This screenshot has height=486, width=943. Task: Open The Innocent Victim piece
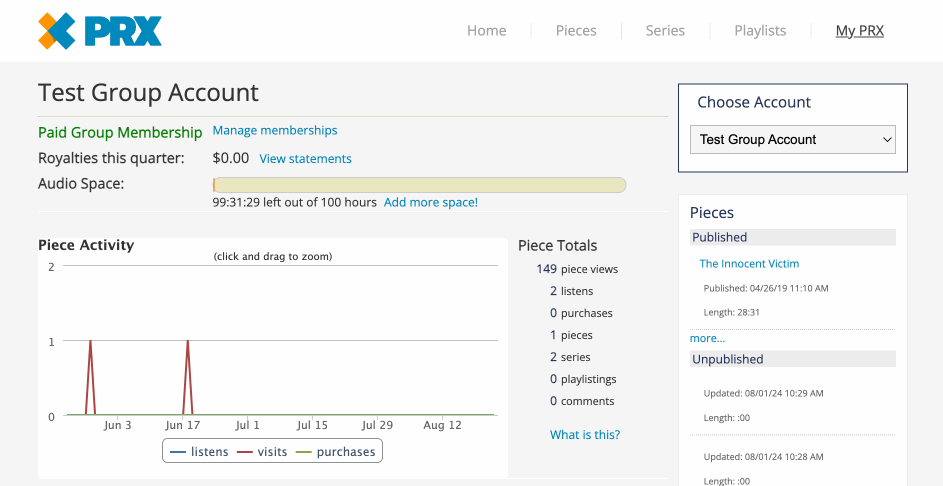(x=749, y=263)
